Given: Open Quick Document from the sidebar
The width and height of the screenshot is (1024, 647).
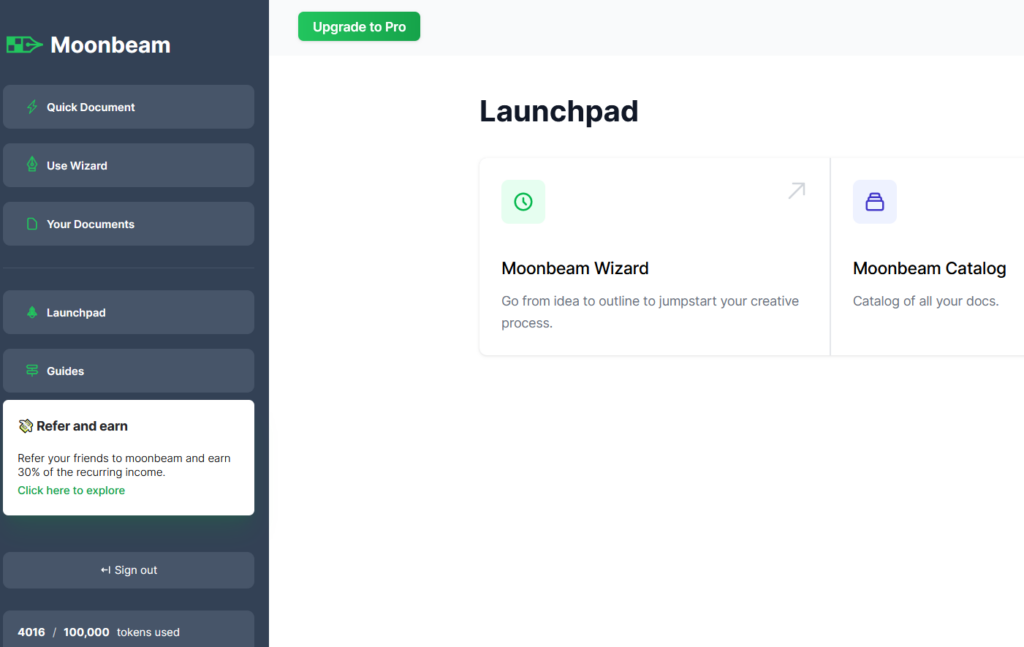Looking at the screenshot, I should point(129,107).
